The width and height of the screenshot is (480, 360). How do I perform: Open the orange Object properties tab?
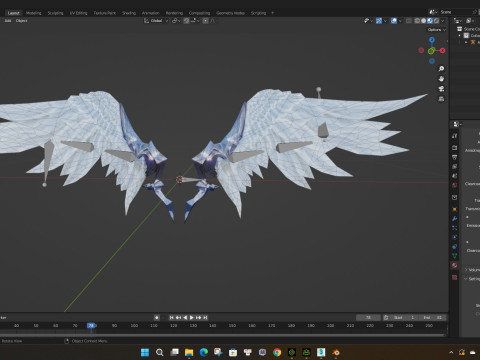454,209
